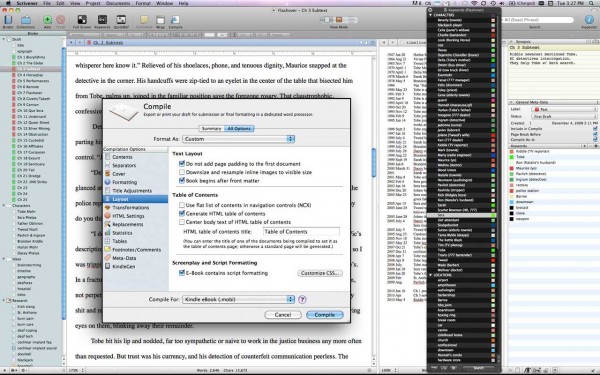
Task: Click the View Mode segmented control
Action: pyautogui.click(x=339, y=20)
